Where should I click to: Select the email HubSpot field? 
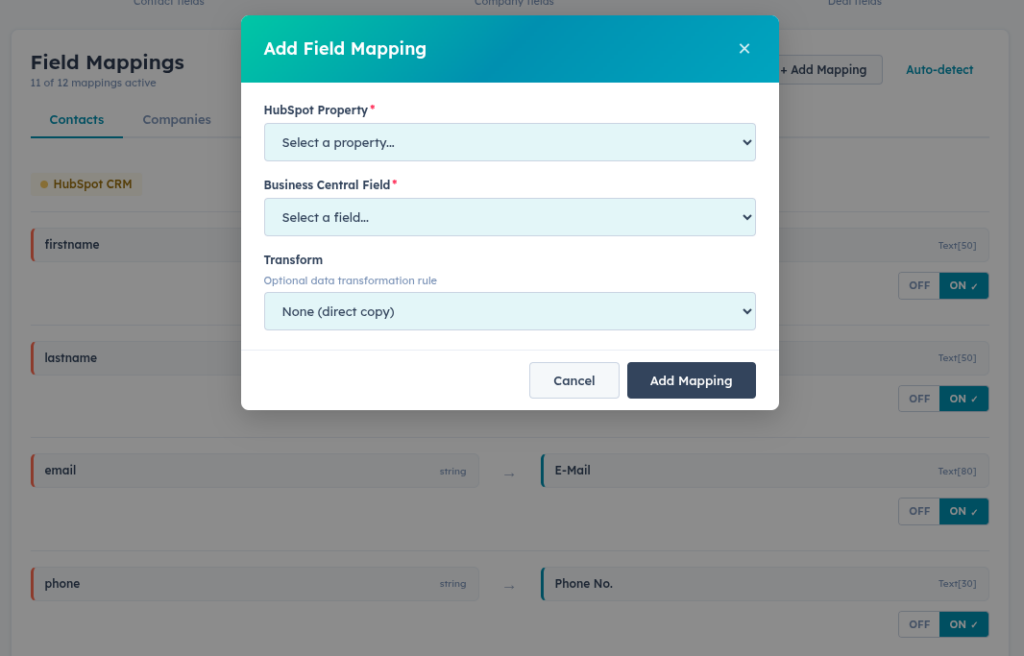pyautogui.click(x=254, y=471)
